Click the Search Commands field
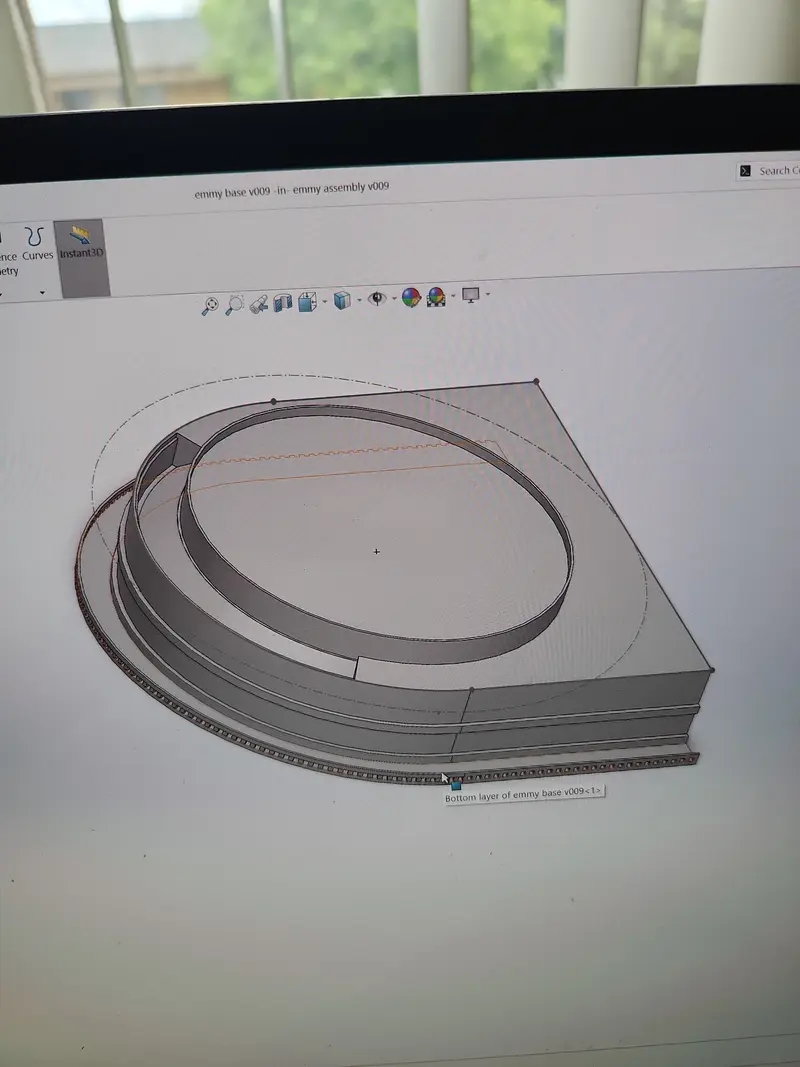Viewport: 800px width, 1067px height. pyautogui.click(x=768, y=171)
